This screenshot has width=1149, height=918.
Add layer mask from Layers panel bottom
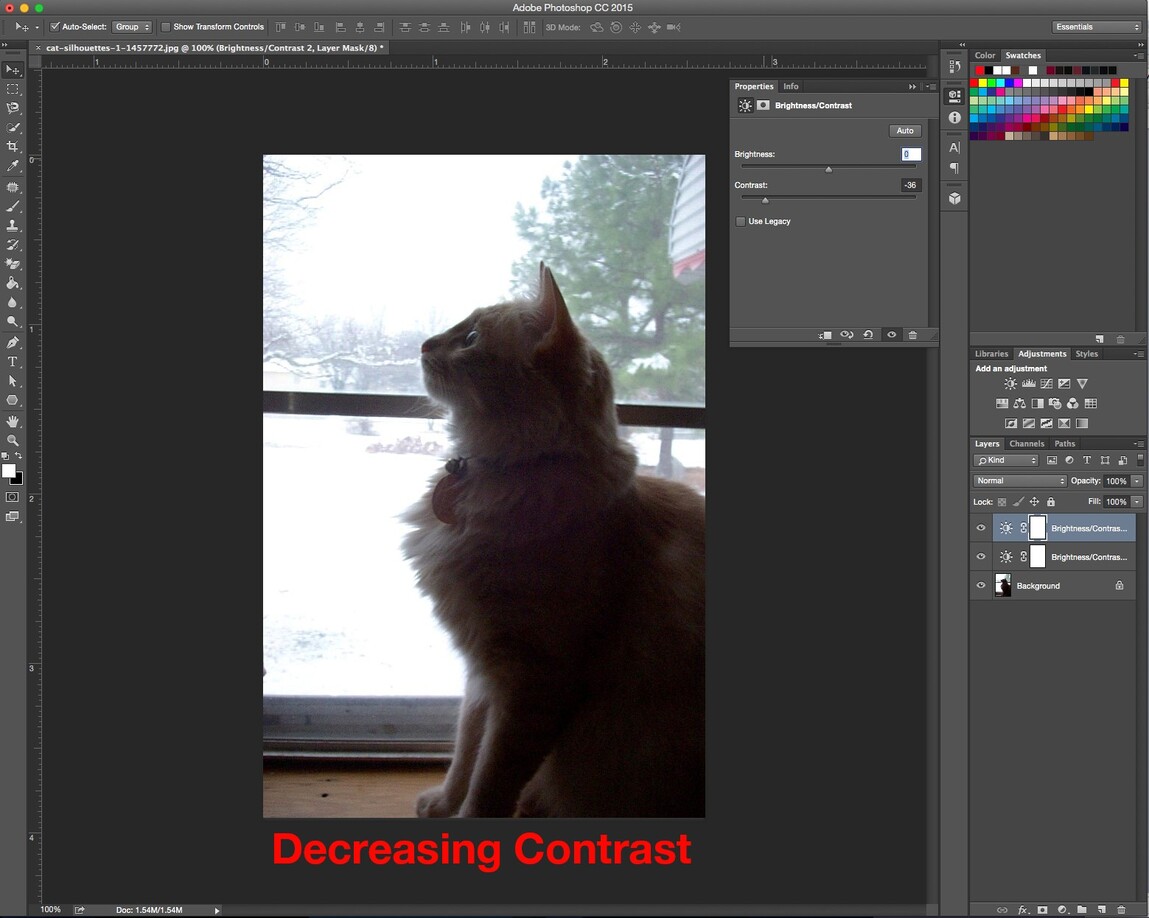[1042, 909]
